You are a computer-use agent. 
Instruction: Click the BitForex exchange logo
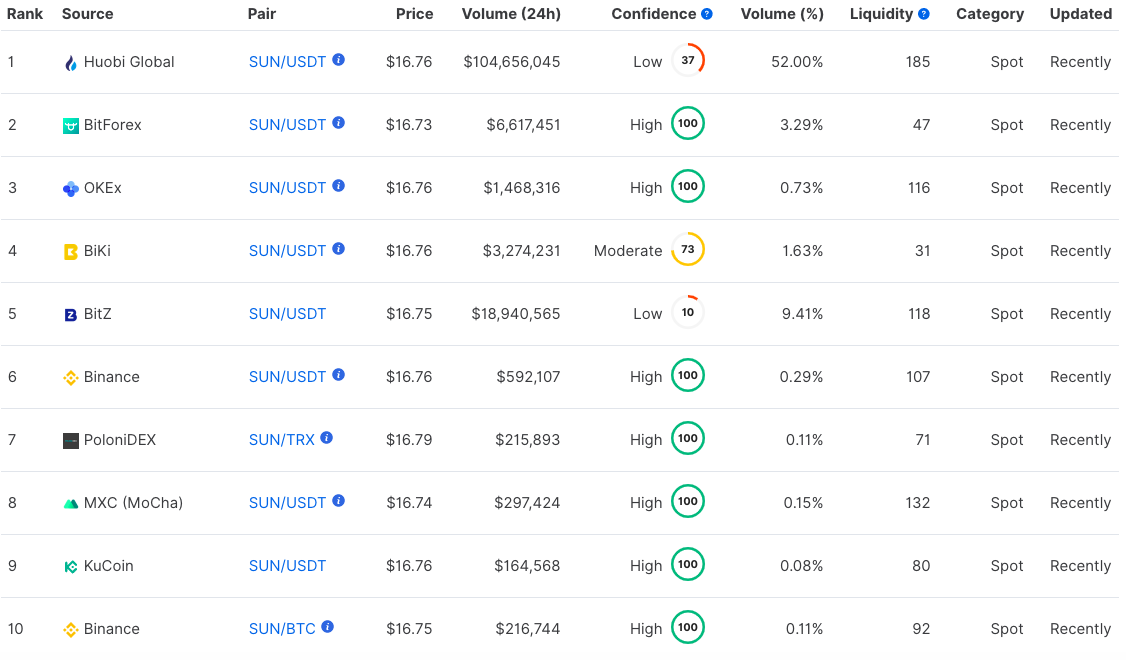pyautogui.click(x=71, y=126)
